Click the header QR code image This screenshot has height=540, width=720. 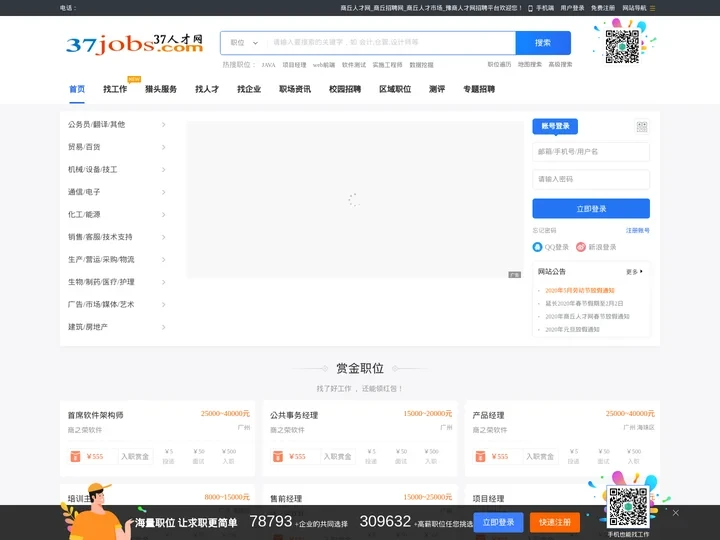click(622, 46)
